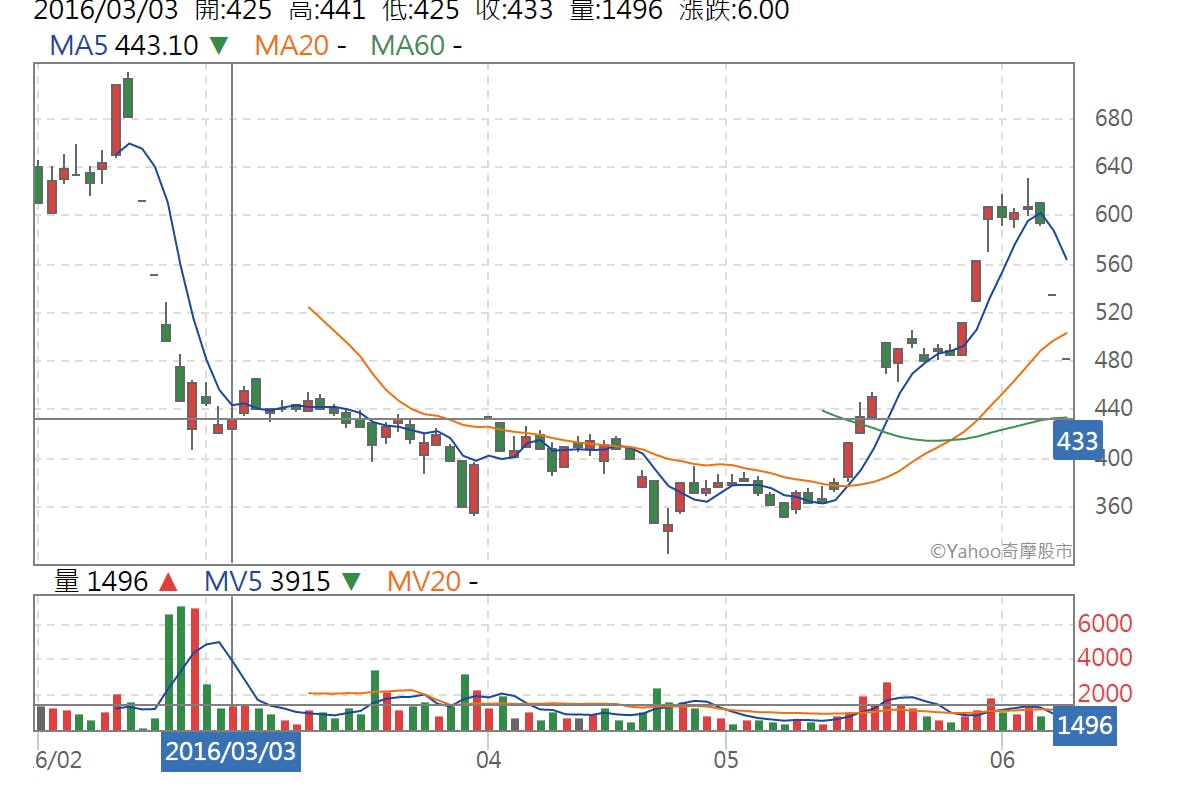The width and height of the screenshot is (1182, 808).
Task: Click the 收:433 close price value
Action: [x=514, y=11]
